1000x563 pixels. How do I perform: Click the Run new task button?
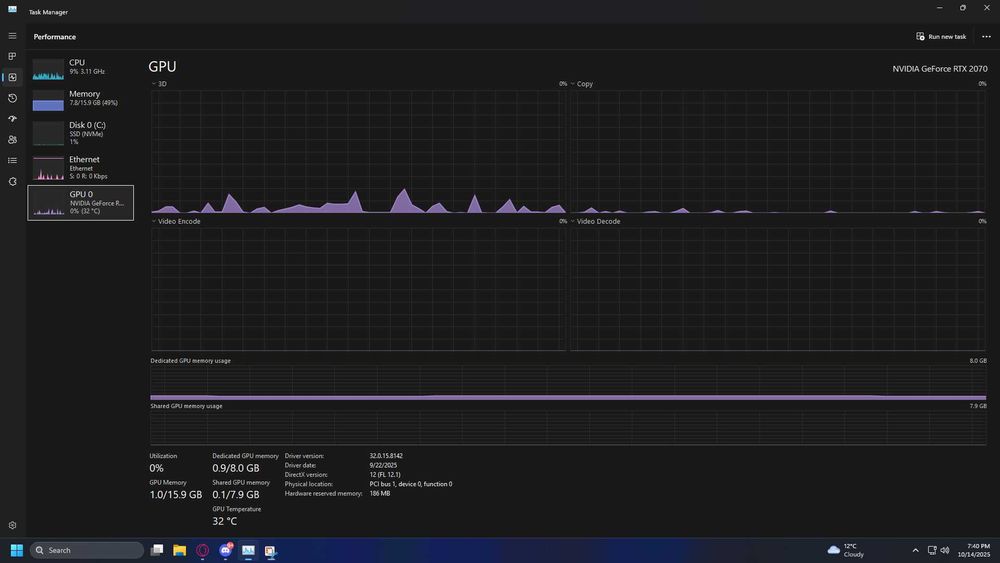pos(941,36)
